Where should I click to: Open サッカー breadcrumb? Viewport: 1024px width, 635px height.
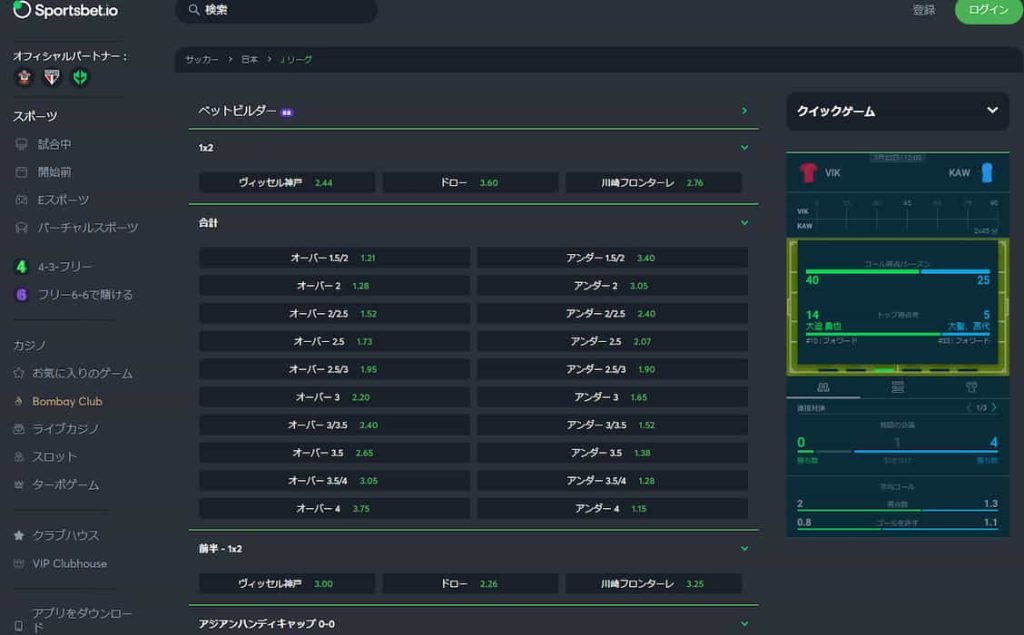(x=202, y=59)
